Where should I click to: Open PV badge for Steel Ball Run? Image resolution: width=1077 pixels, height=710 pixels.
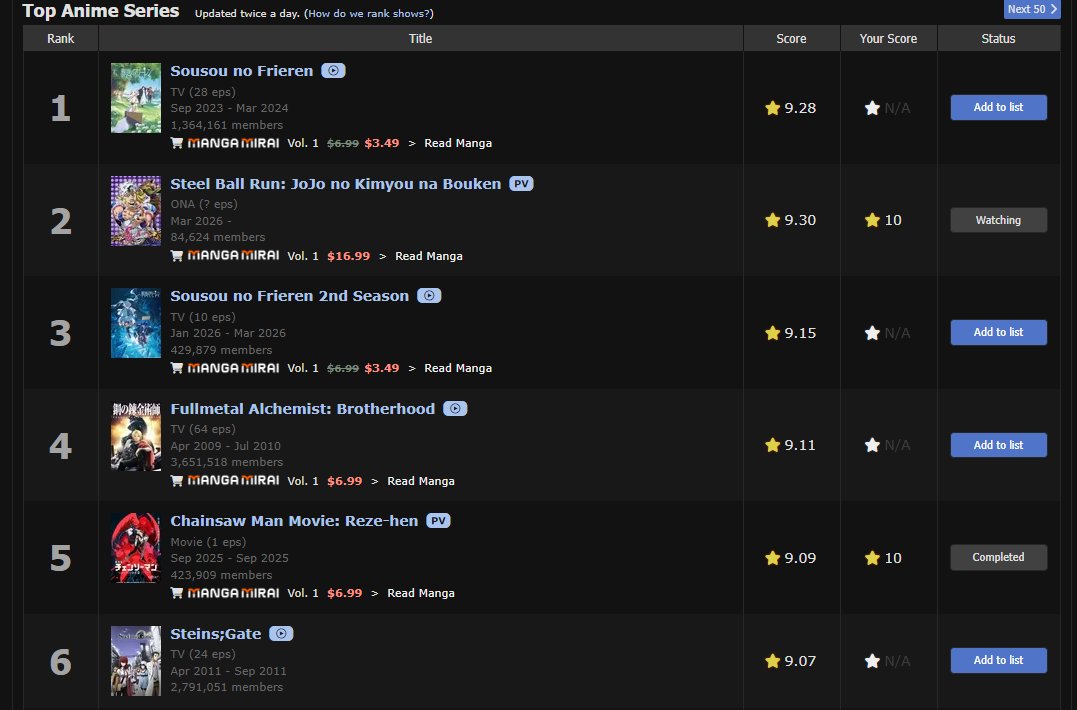(x=521, y=184)
